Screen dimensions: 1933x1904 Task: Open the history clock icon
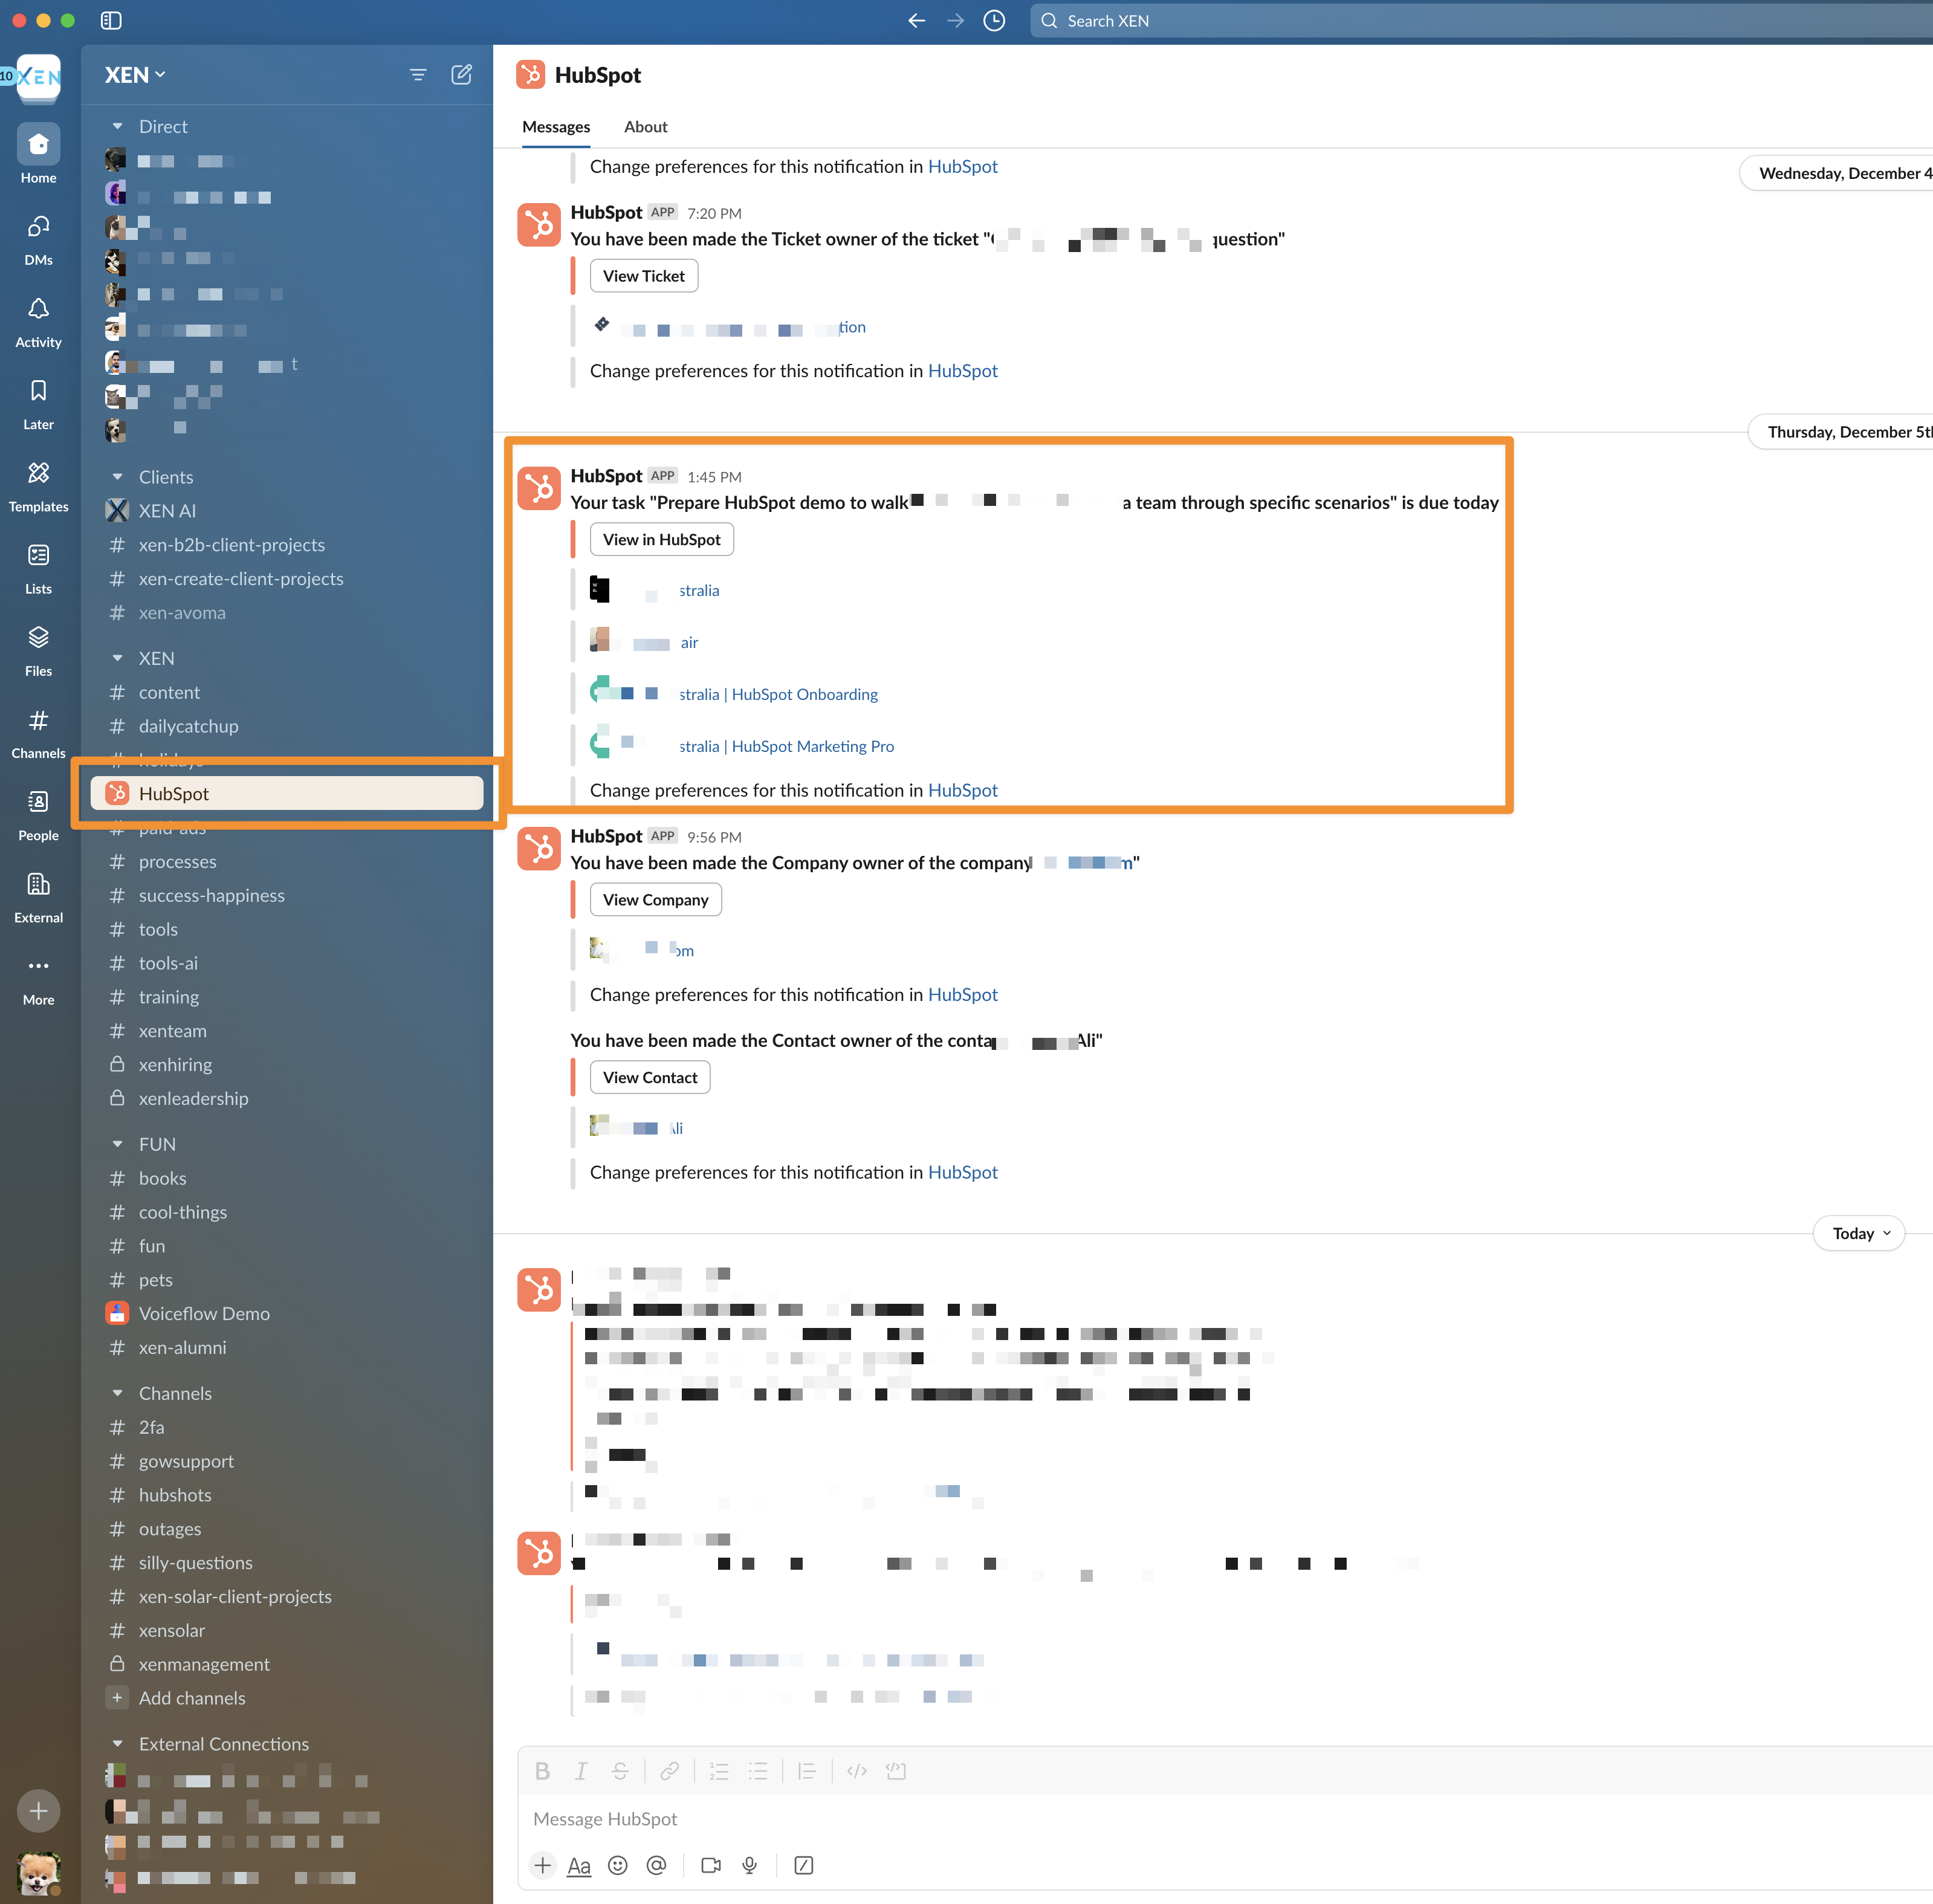[993, 21]
